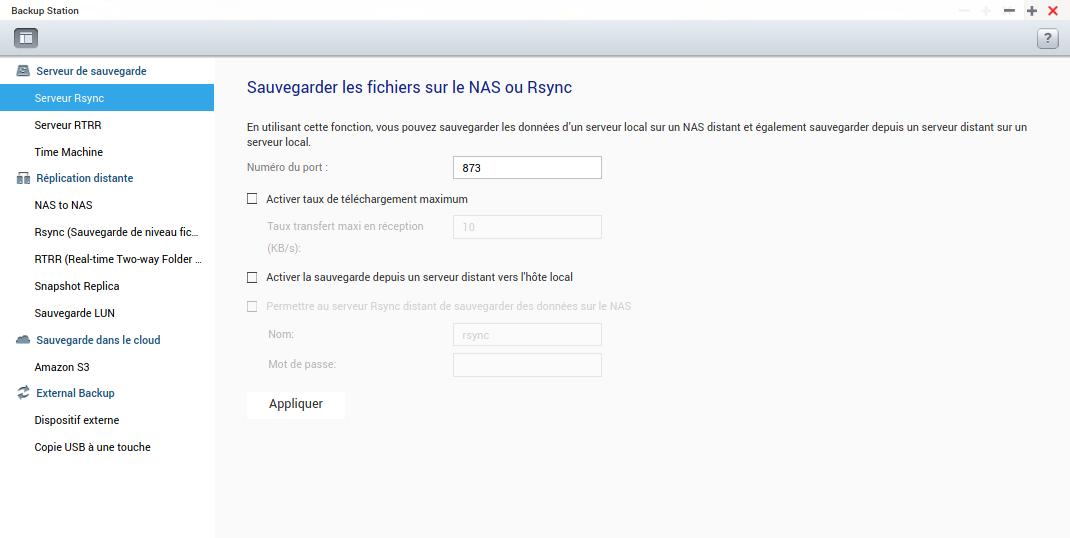Open the Serveur RTRR page
The height and width of the screenshot is (538, 1070).
[x=68, y=125]
